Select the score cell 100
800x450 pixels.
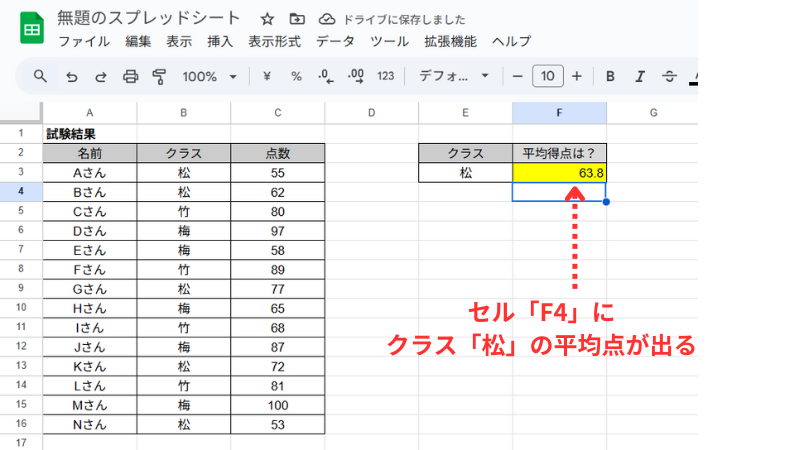pyautogui.click(x=278, y=406)
